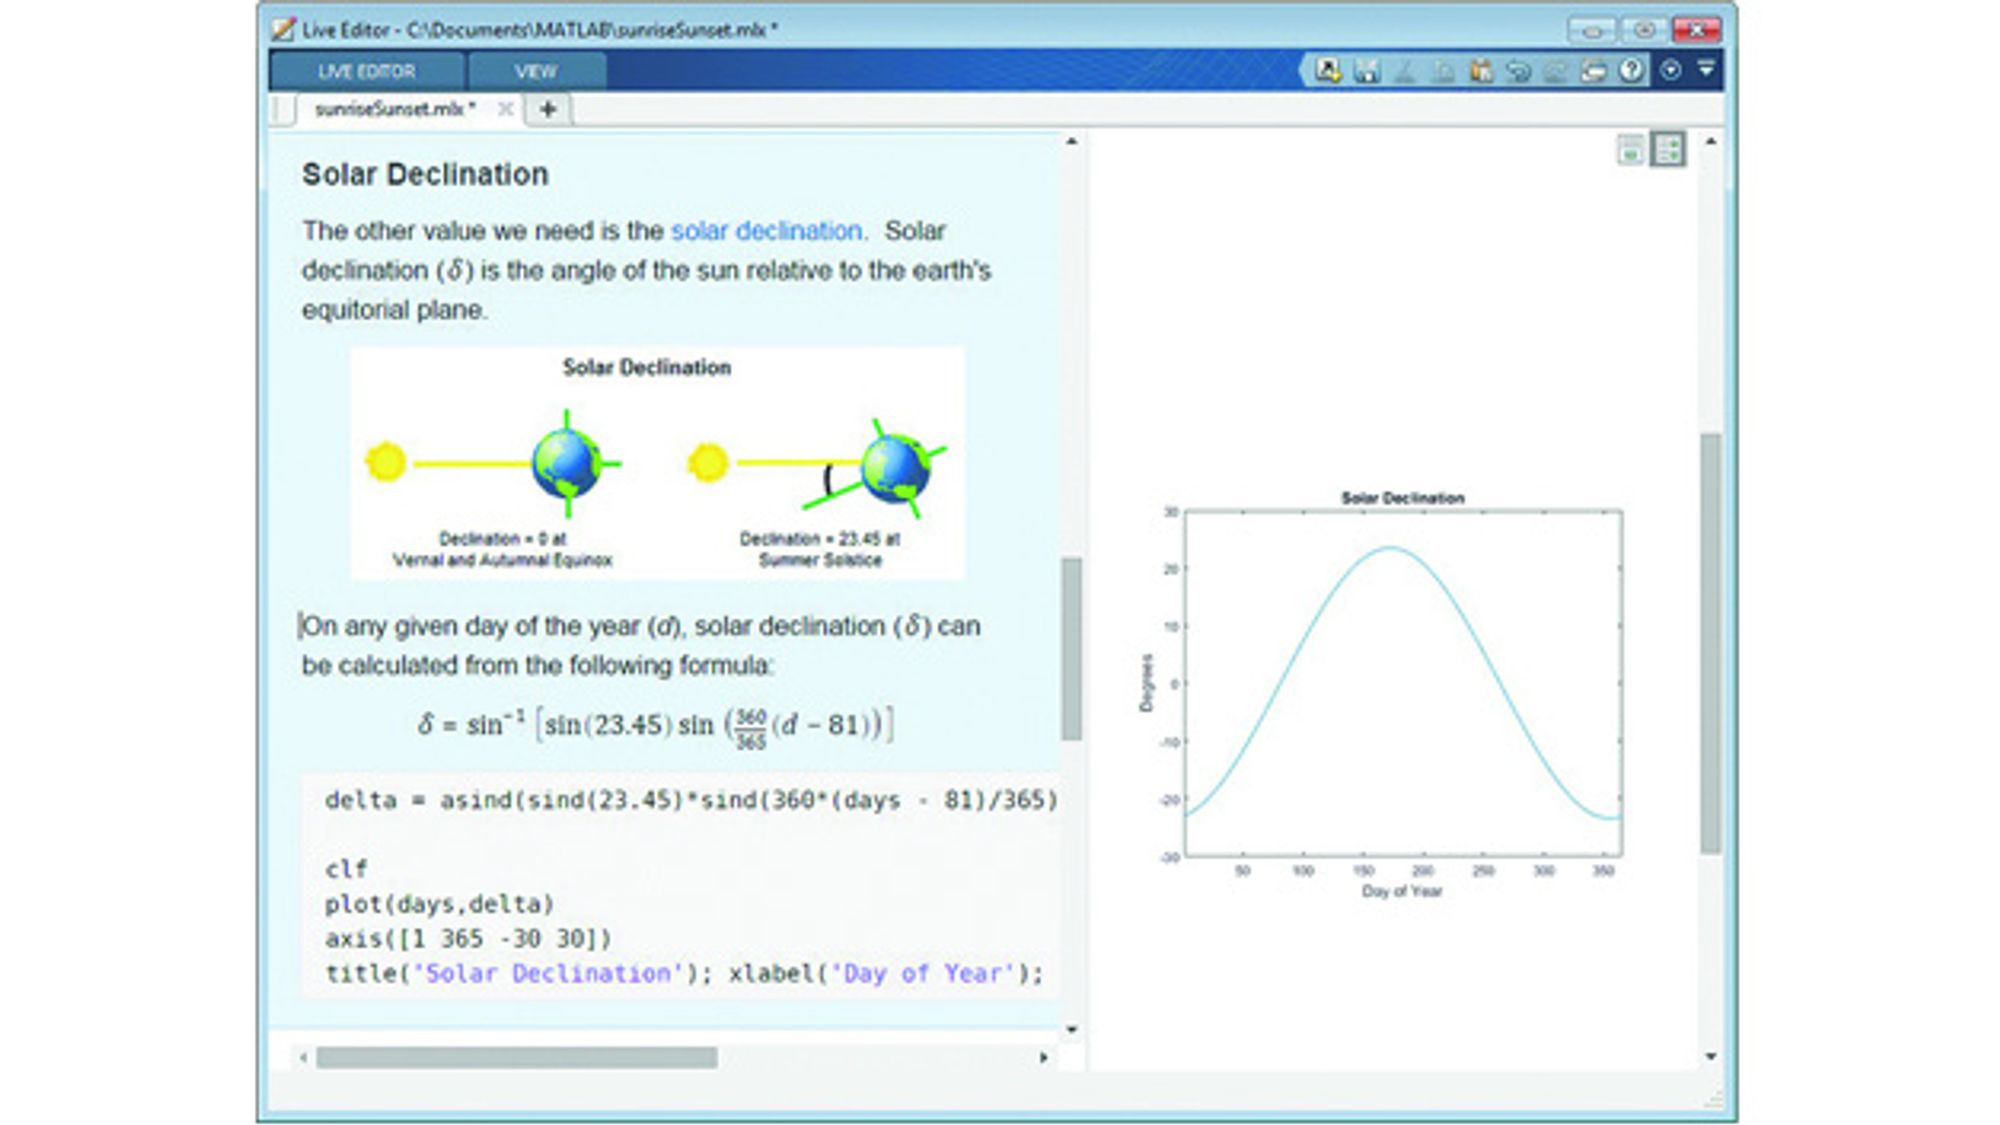Click the Solar Declination heading
The width and height of the screenshot is (2000, 1125).
click(x=425, y=174)
